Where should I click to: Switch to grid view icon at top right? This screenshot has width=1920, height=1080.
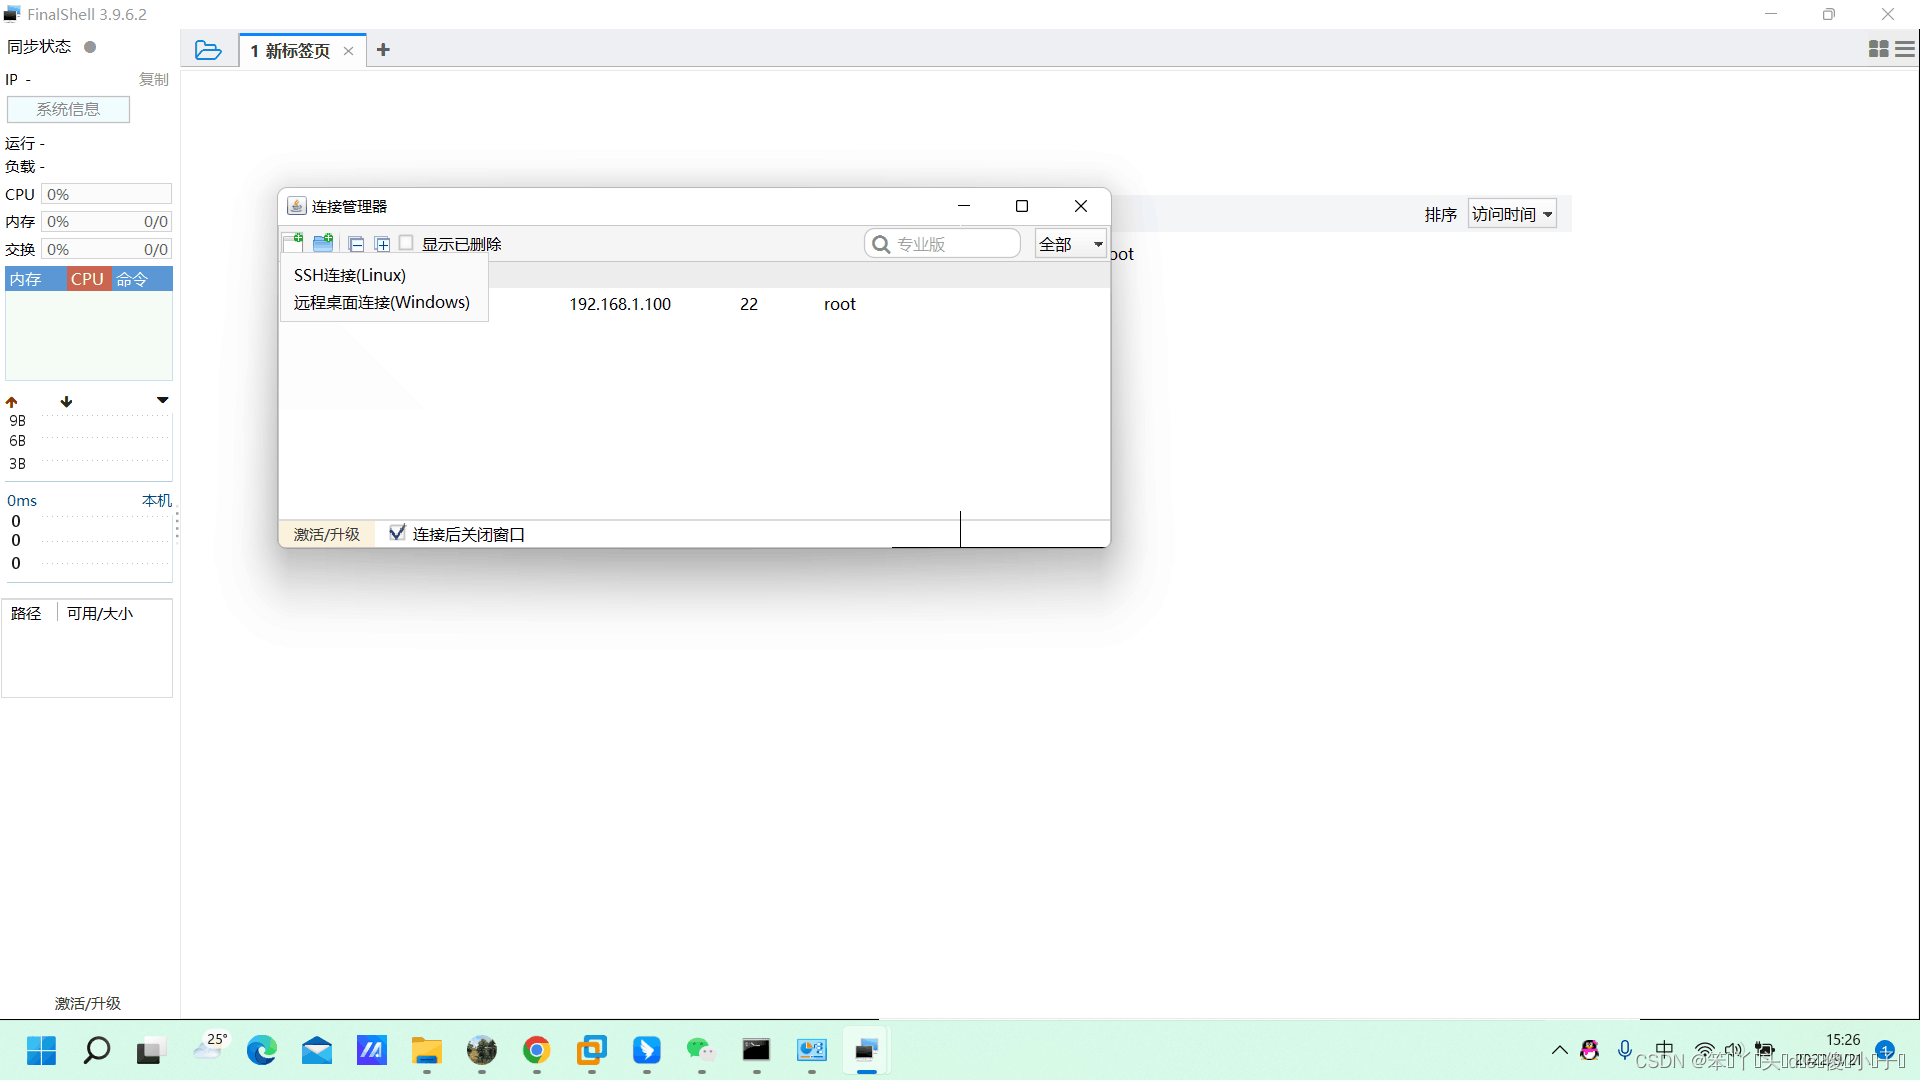(1878, 49)
